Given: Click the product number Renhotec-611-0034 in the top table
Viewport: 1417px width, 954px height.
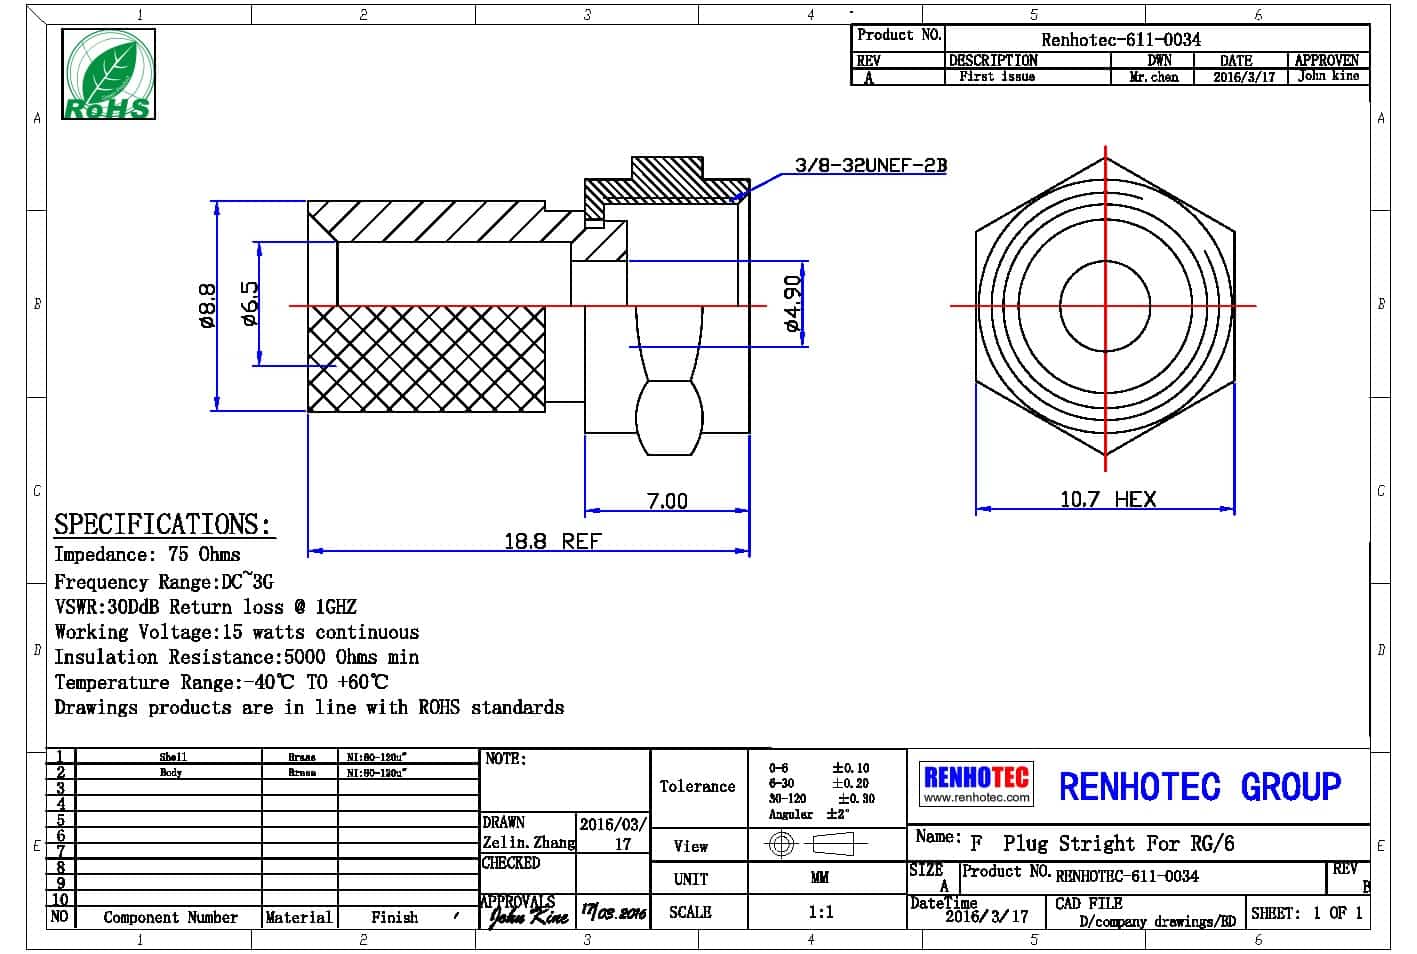Looking at the screenshot, I should point(1120,40).
